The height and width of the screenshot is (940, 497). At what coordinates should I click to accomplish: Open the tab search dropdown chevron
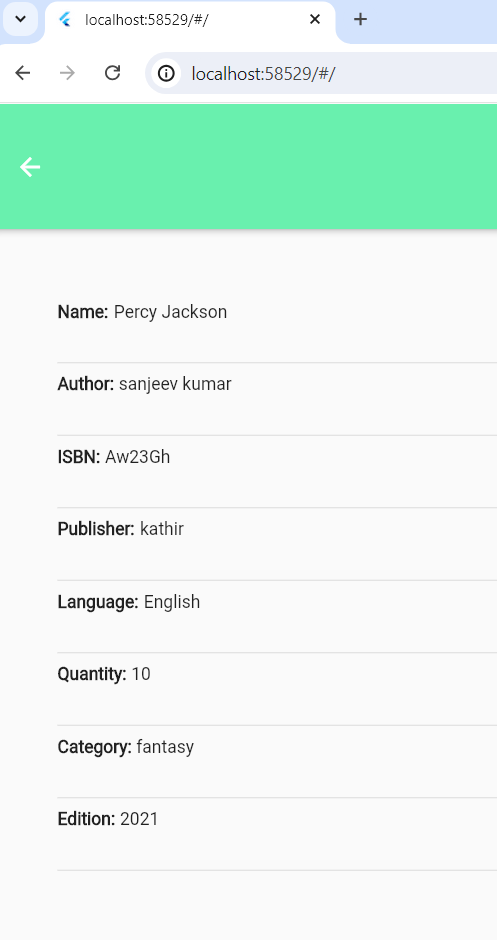20,19
